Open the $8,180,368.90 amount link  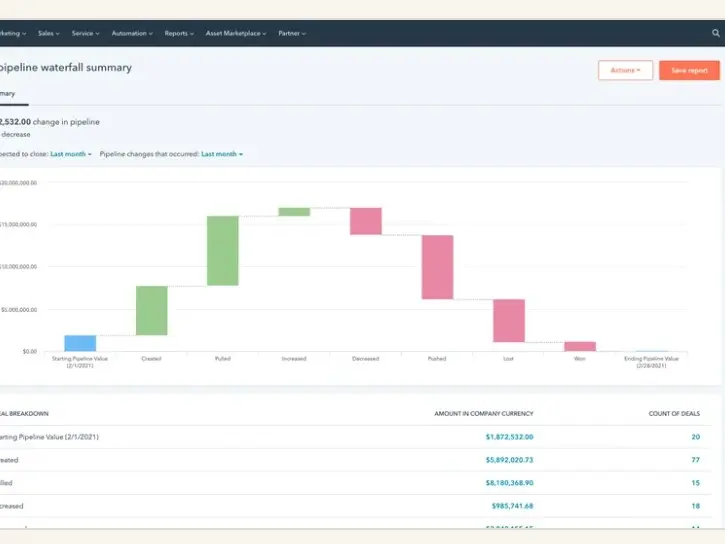tap(509, 483)
